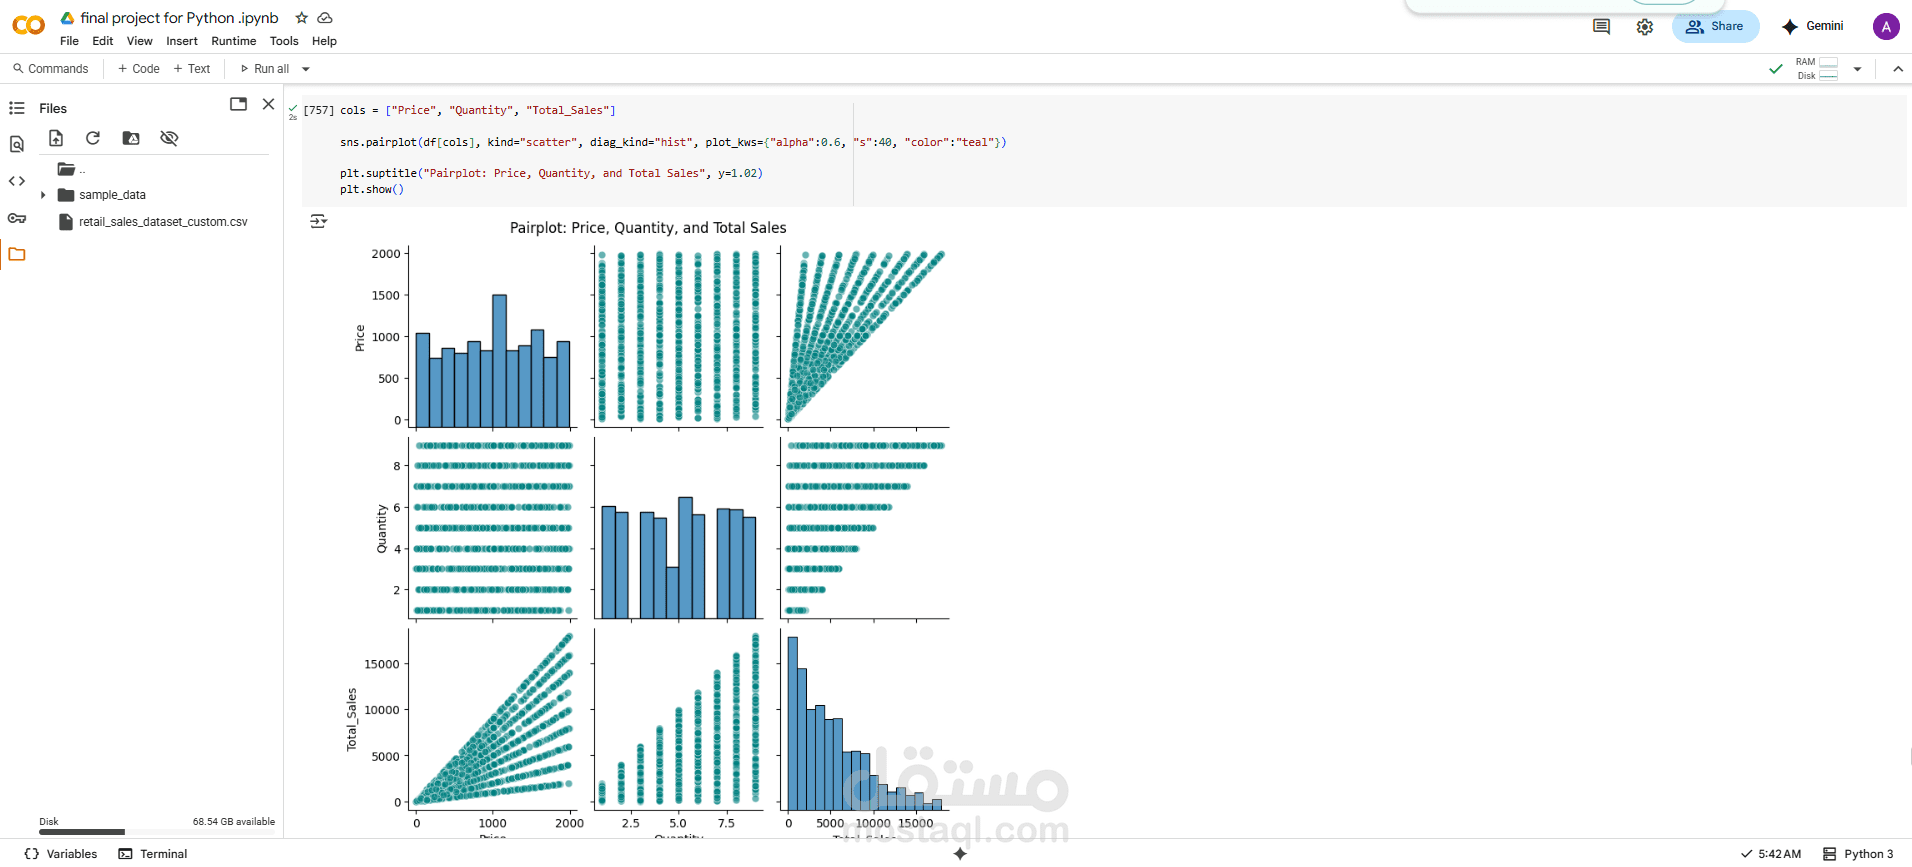Collapse the header with the chevron up

[1898, 69]
